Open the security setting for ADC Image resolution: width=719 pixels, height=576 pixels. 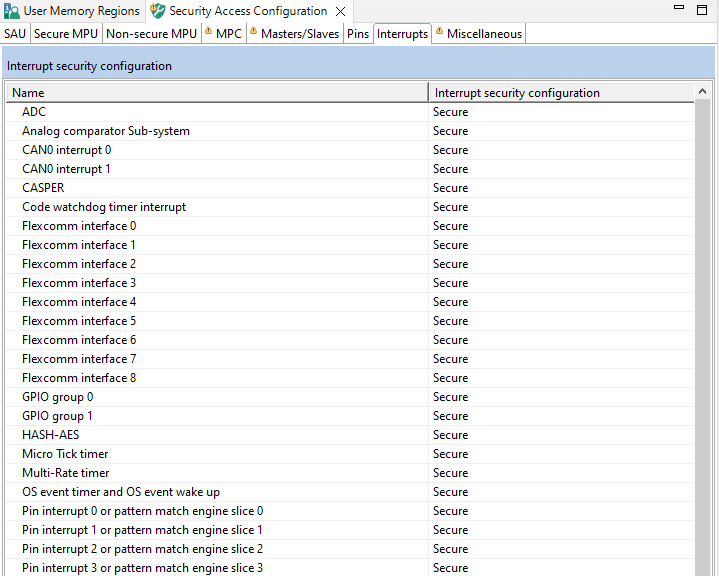point(450,112)
